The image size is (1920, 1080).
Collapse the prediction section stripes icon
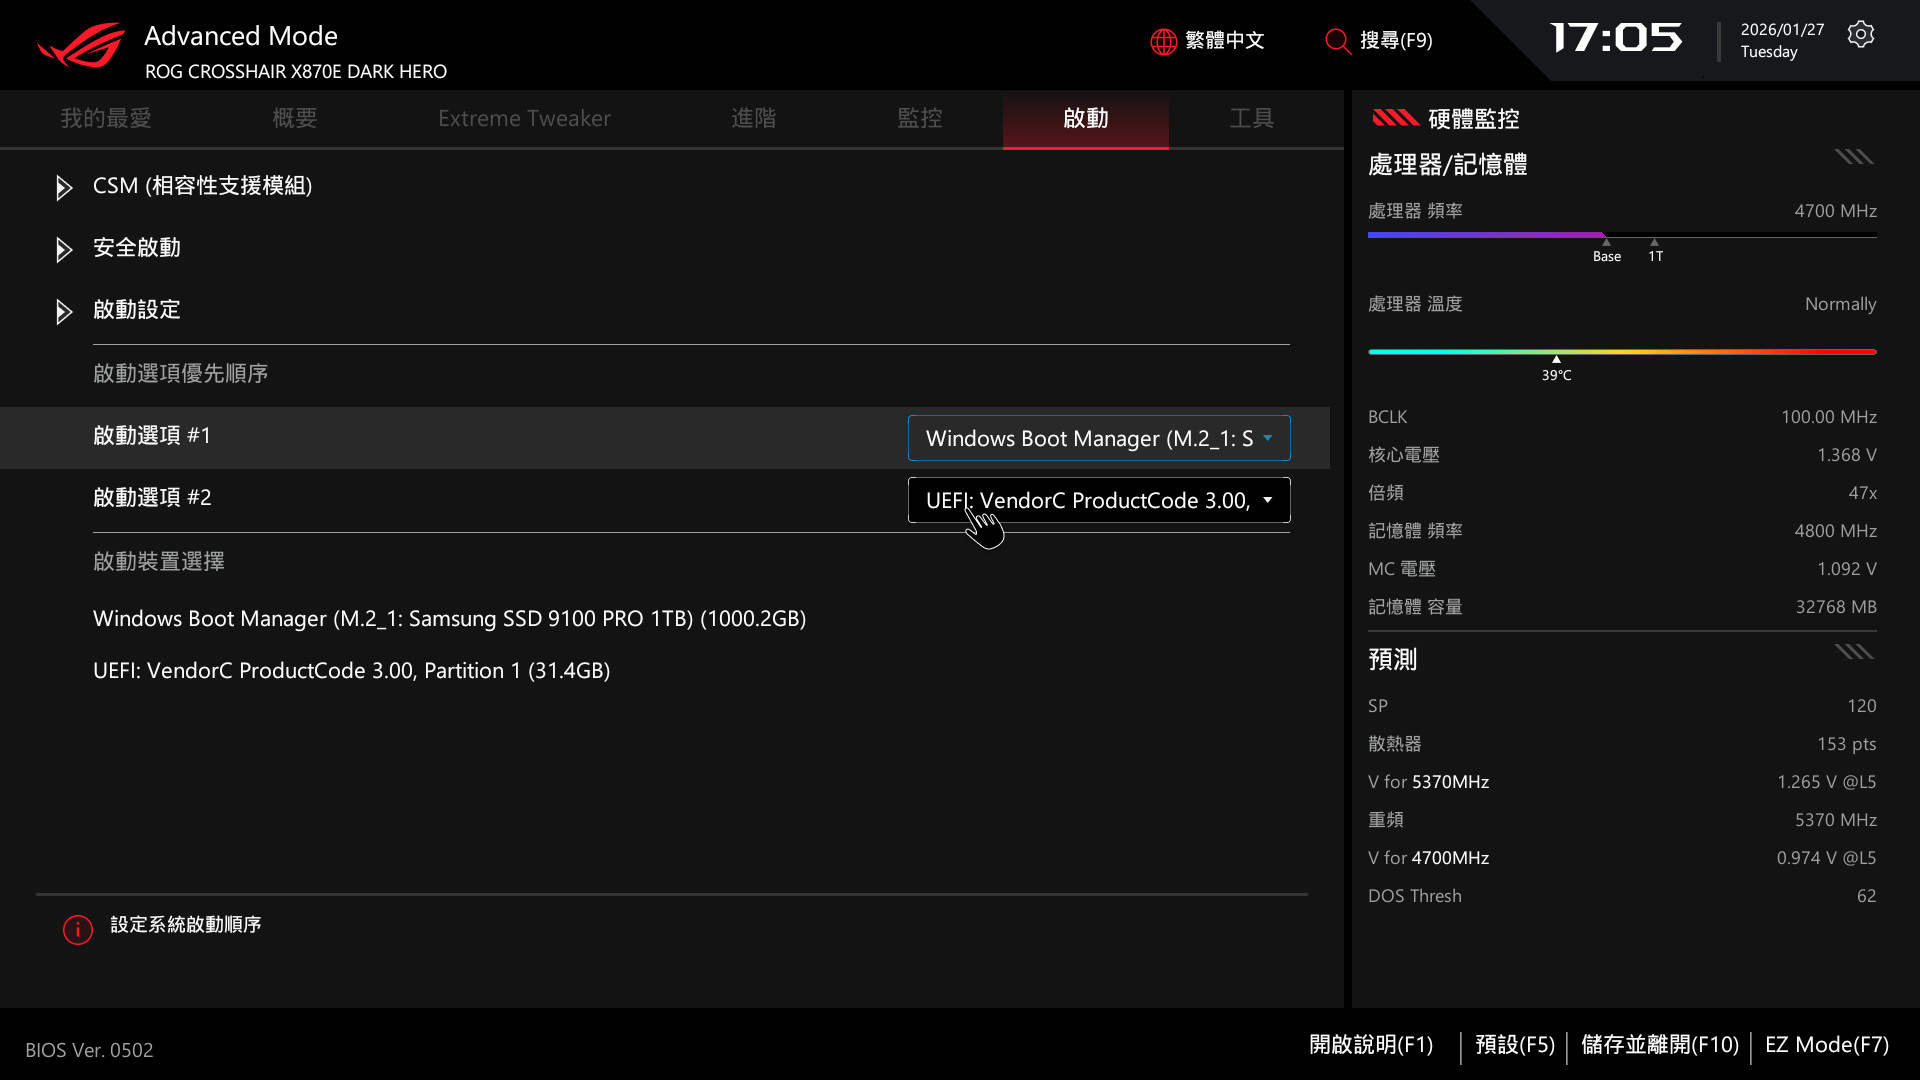[x=1853, y=652]
